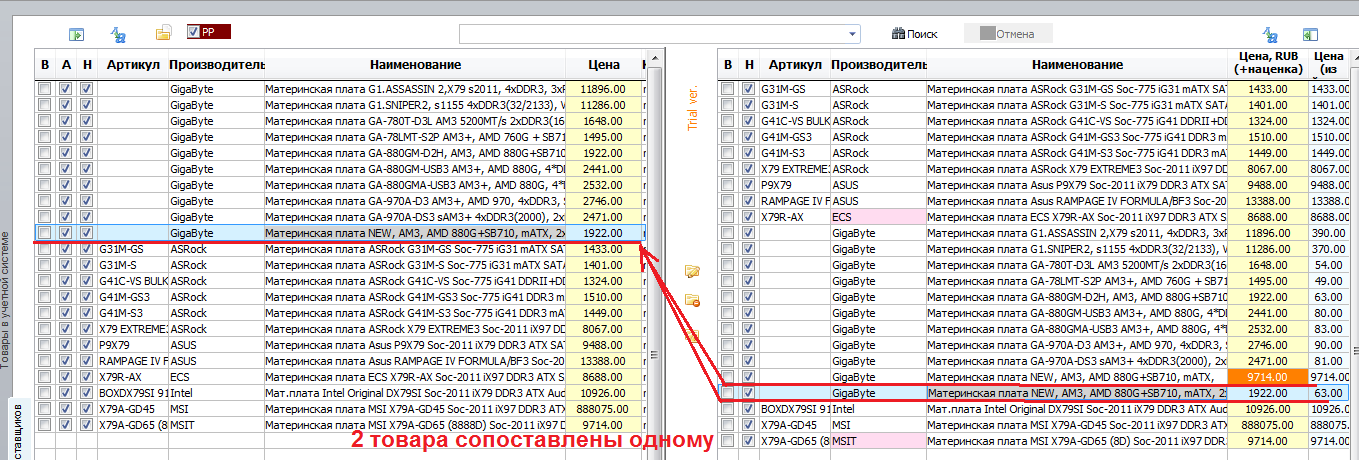Image resolution: width=1359 pixels, height=460 pixels.
Task: Click the folder copy icon in left toolbar
Action: 163,33
